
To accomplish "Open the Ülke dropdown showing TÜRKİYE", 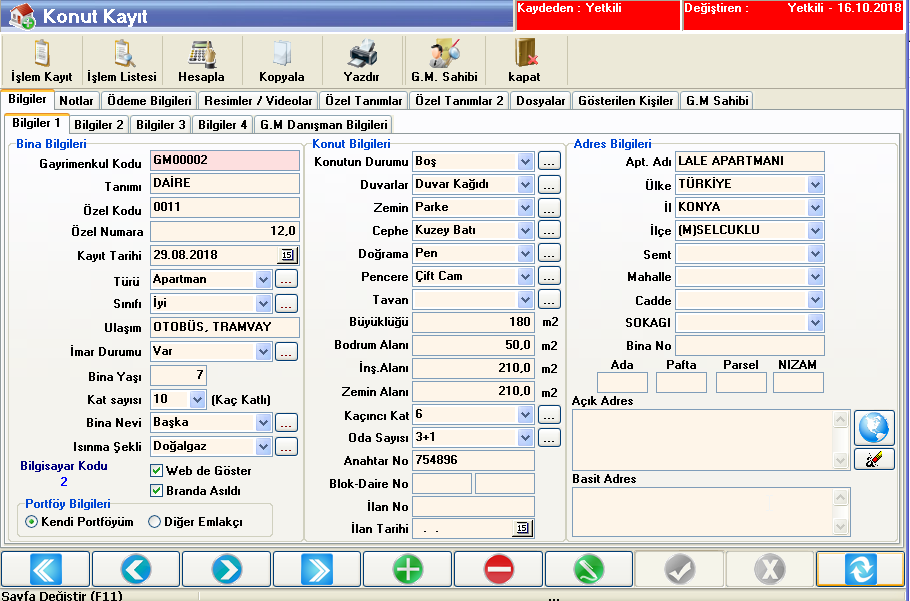I will (x=815, y=184).
